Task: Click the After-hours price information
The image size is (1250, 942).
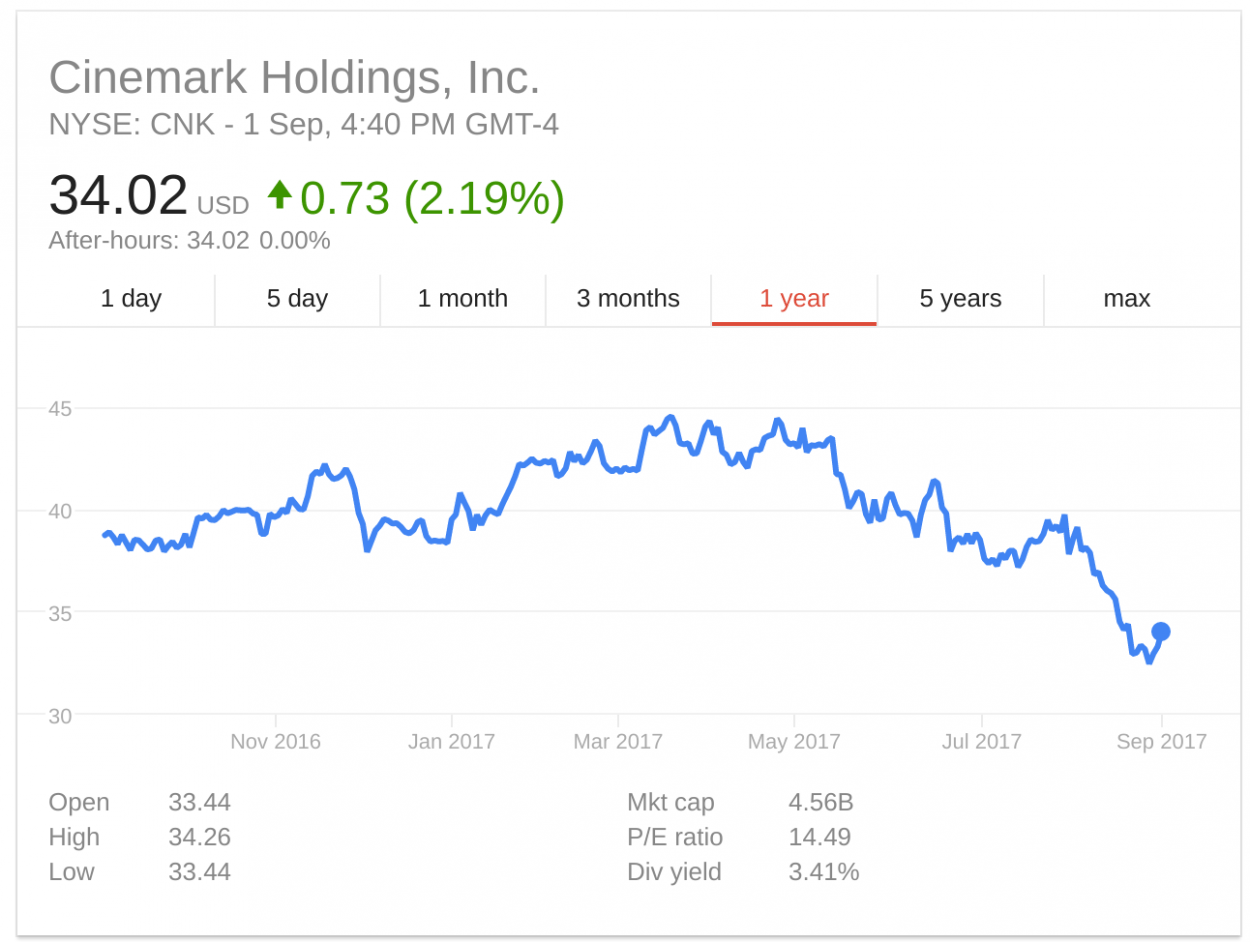Action: [x=188, y=240]
